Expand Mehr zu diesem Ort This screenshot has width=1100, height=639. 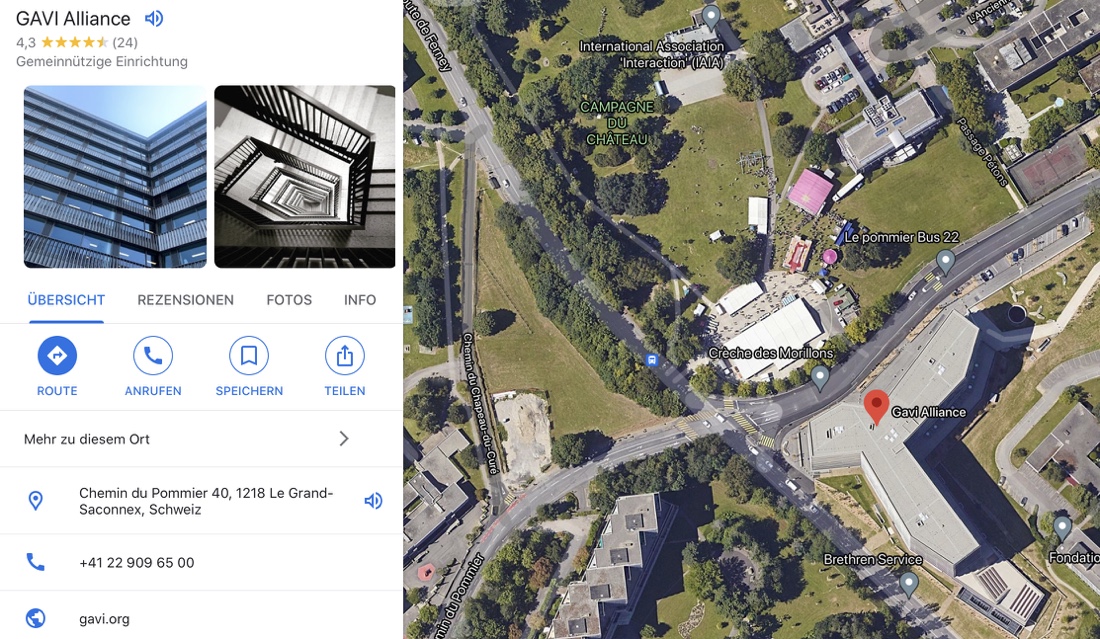(201, 439)
